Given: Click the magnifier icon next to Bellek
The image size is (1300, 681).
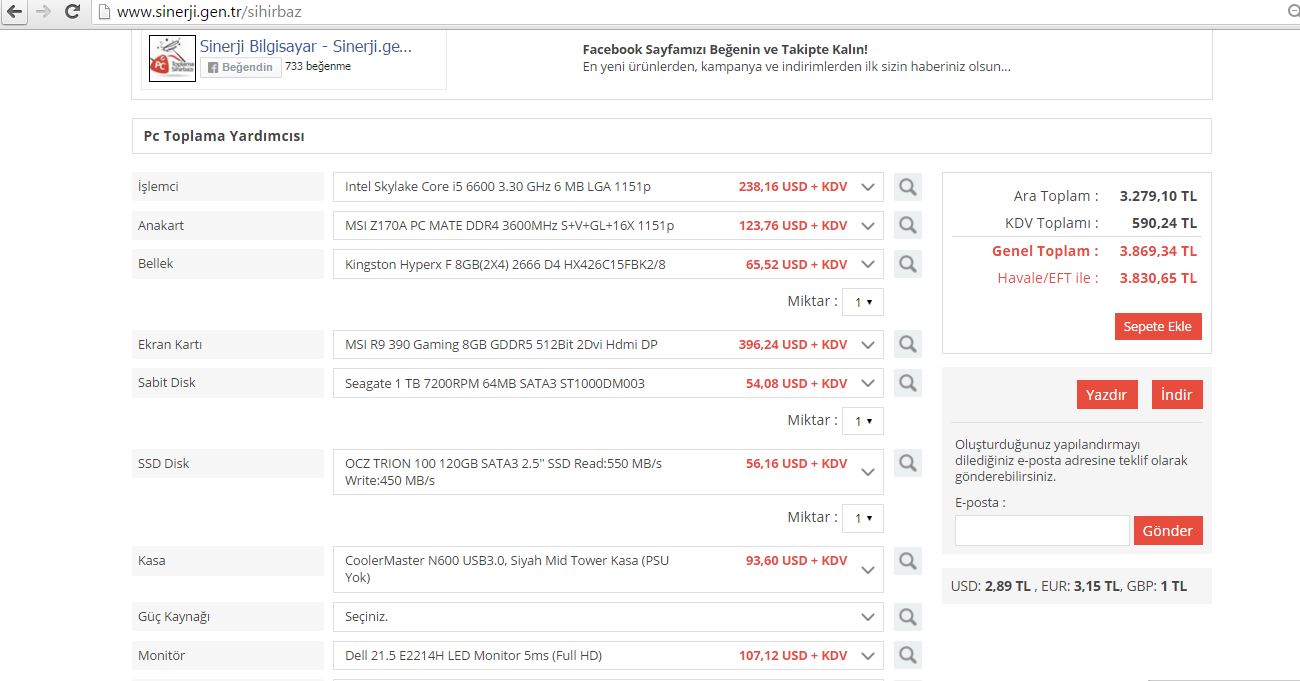Looking at the screenshot, I should (x=908, y=264).
